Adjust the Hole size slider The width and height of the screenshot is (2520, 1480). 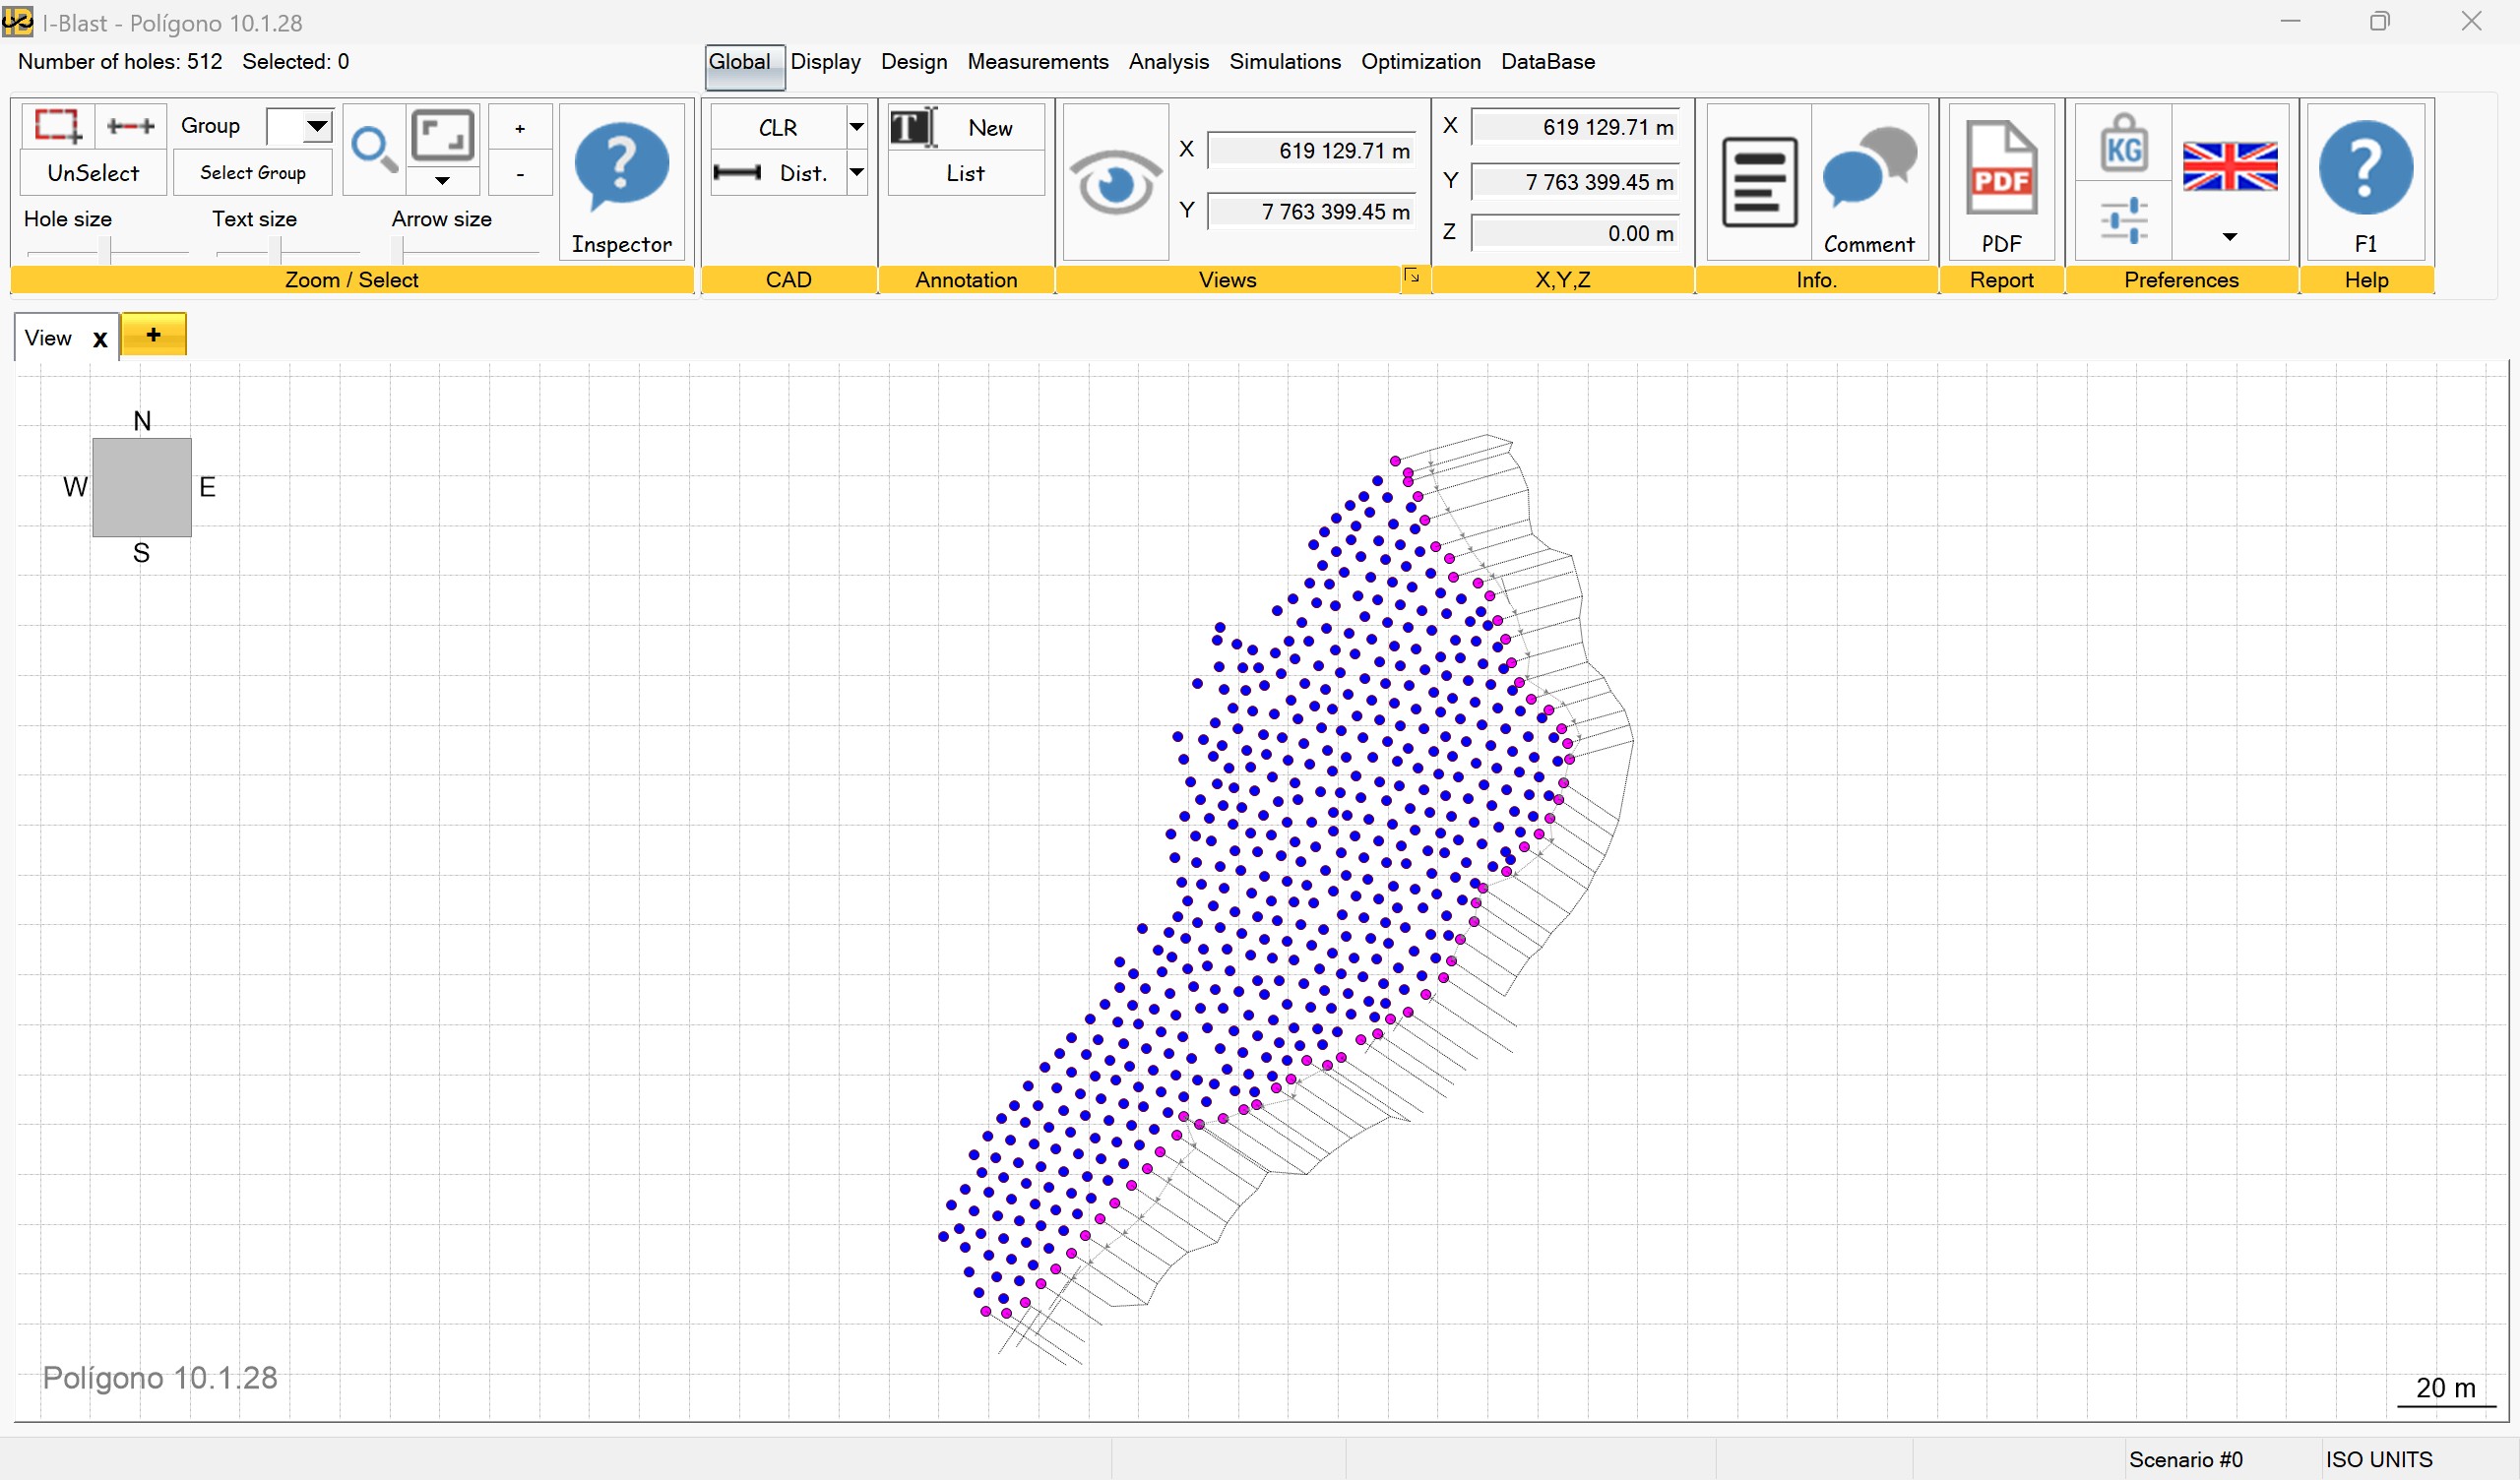[x=105, y=249]
